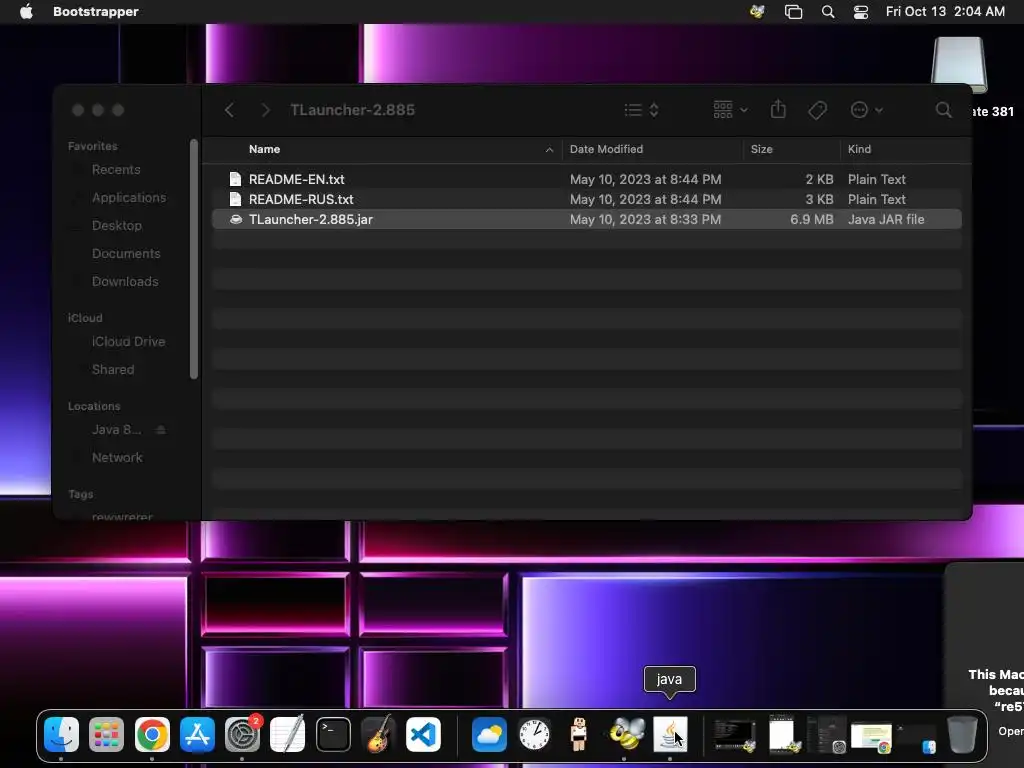Sort files by the Kind column
The height and width of the screenshot is (768, 1024).
point(859,149)
